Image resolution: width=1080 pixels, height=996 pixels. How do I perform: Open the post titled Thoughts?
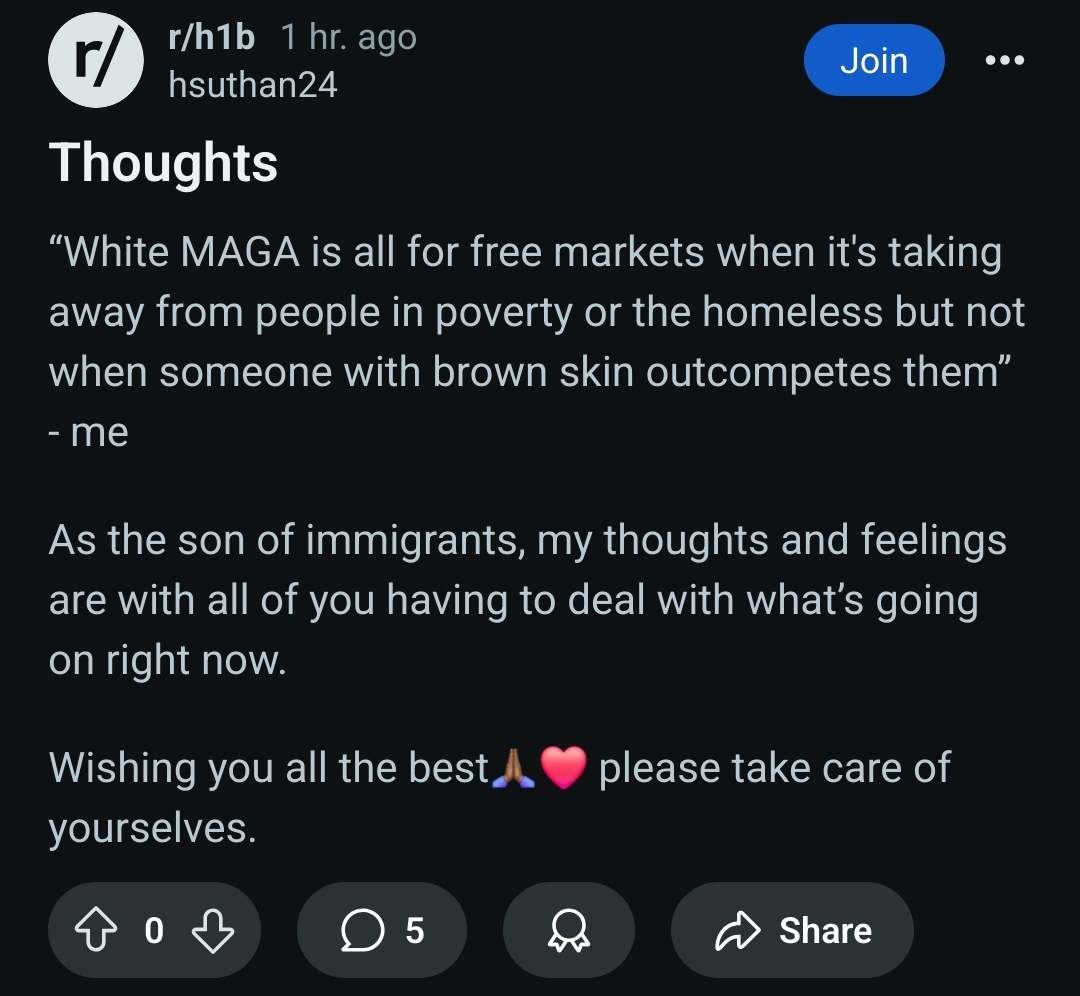163,163
